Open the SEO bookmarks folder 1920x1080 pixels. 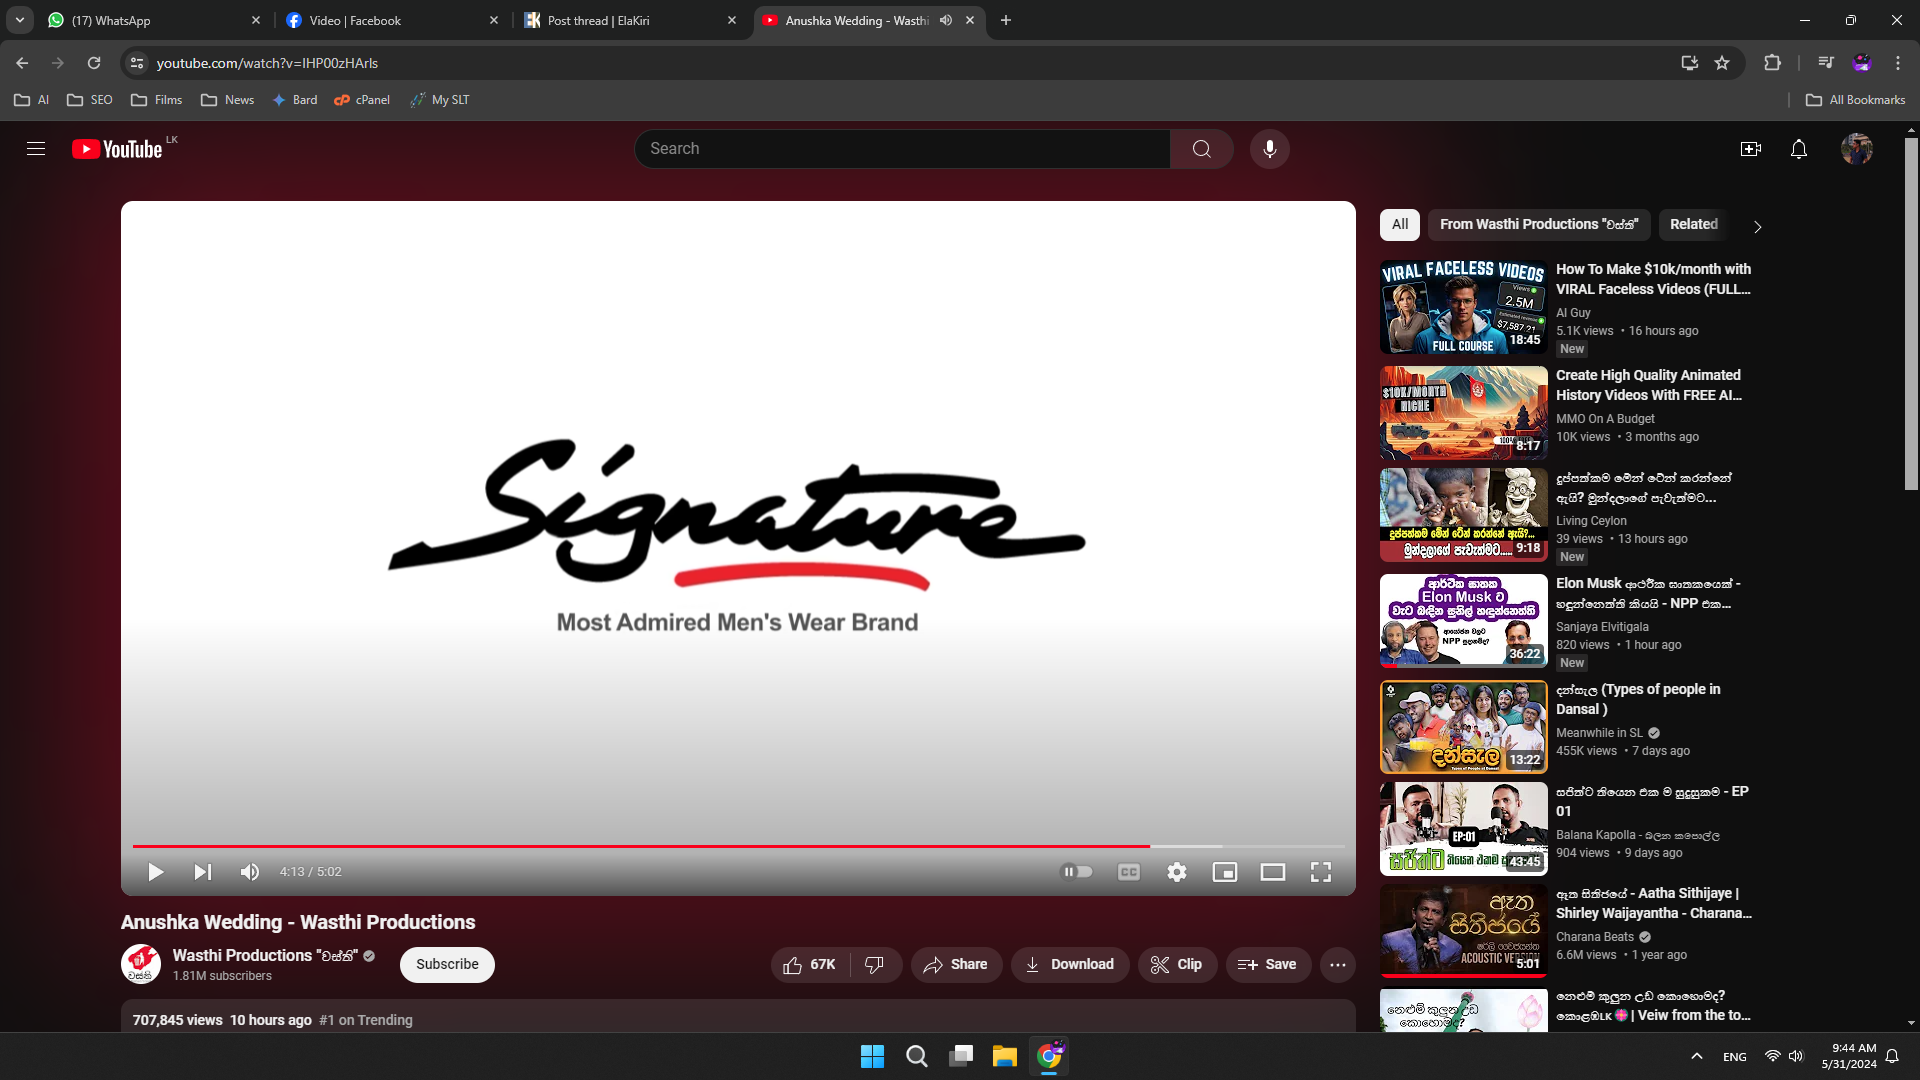click(90, 100)
